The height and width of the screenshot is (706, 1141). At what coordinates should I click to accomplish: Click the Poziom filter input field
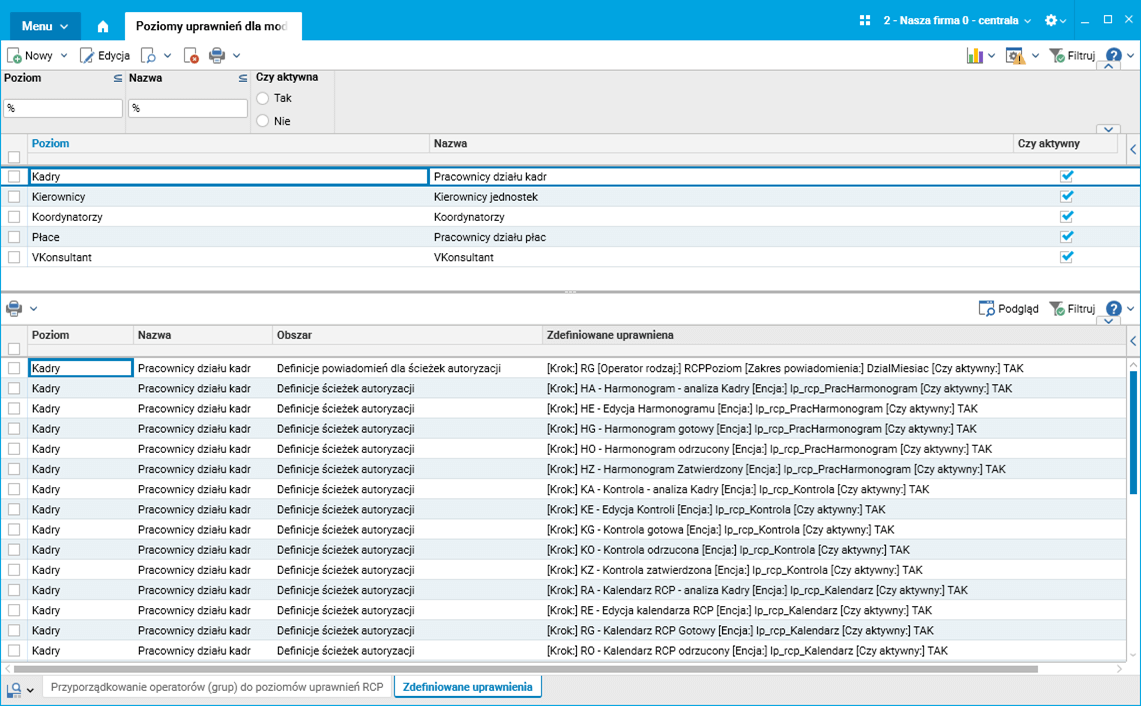tap(63, 108)
